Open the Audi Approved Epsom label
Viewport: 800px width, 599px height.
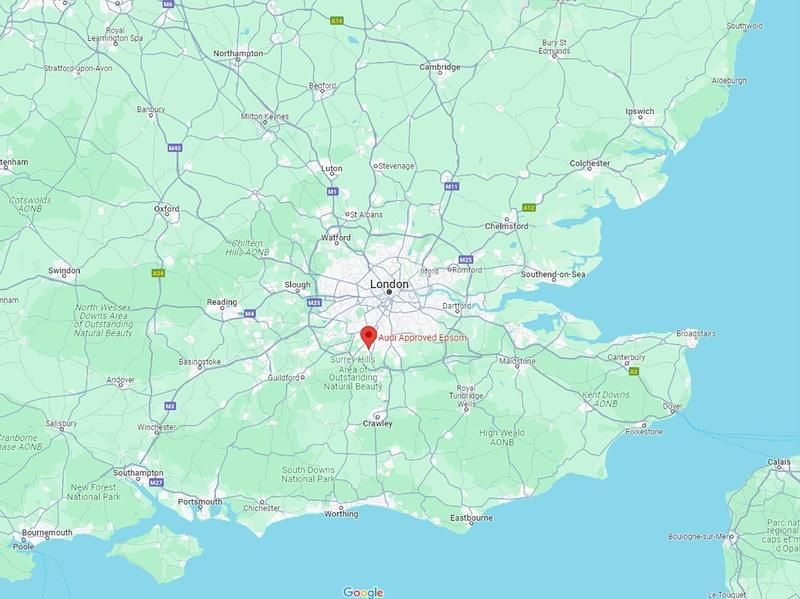[x=422, y=337]
